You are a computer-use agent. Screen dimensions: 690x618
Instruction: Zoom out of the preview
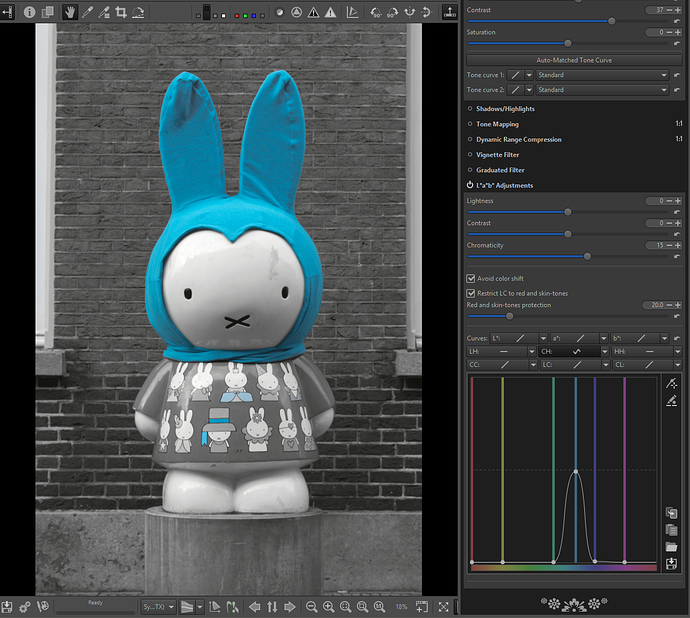312,607
